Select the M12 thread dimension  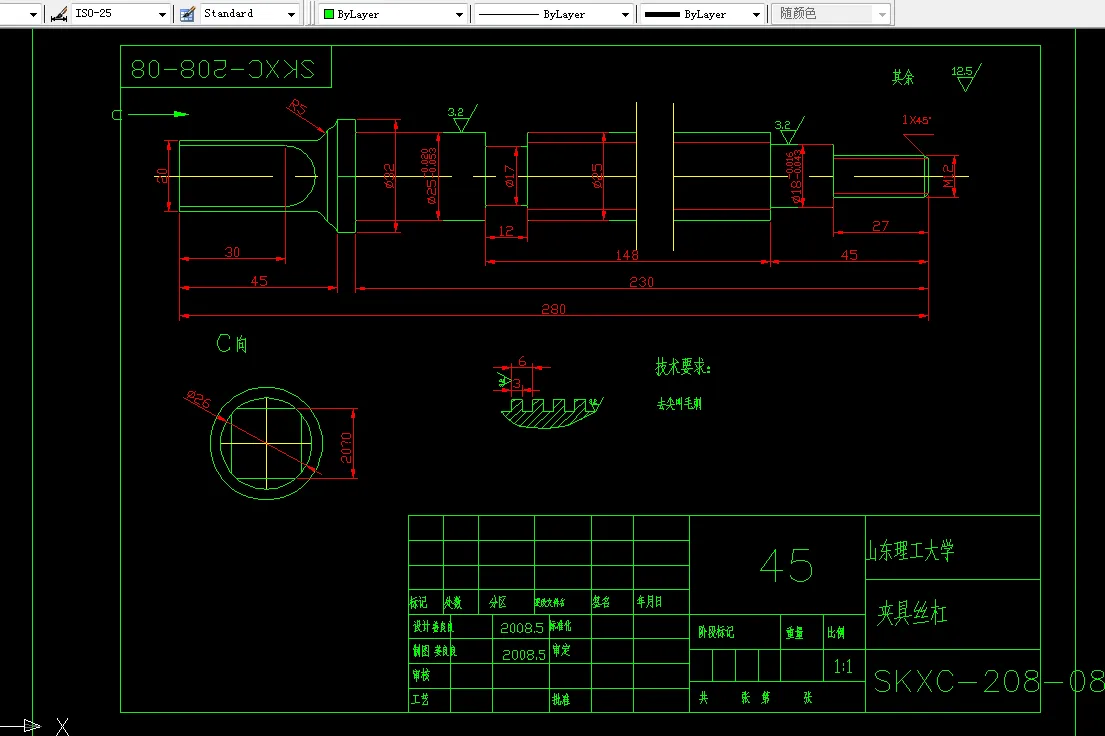click(x=949, y=176)
